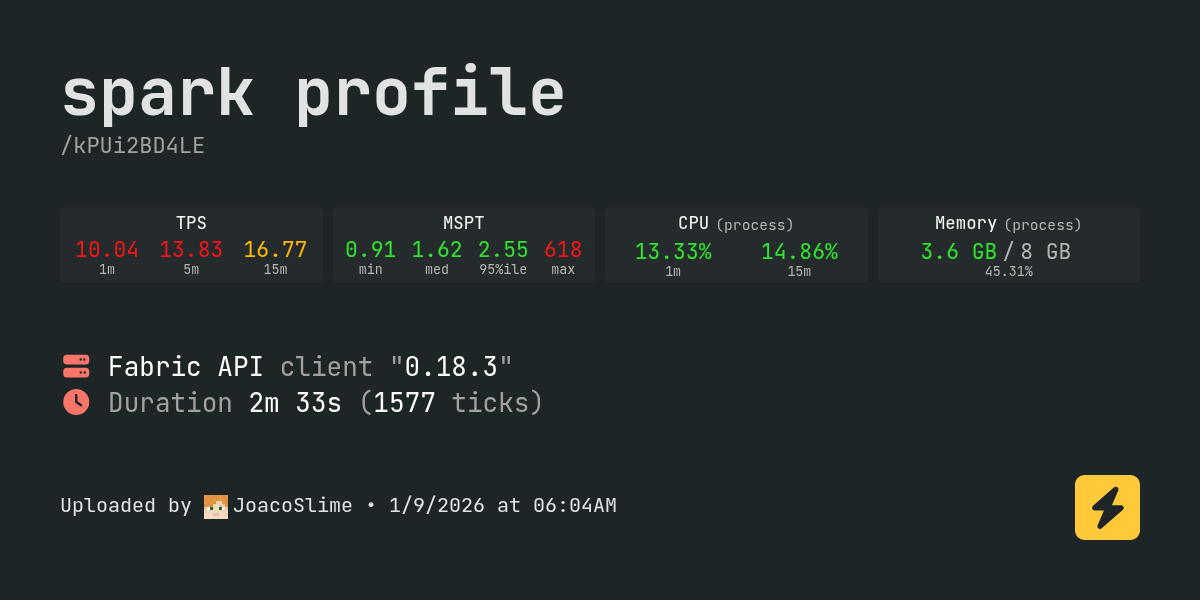Viewport: 1200px width, 600px height.
Task: Click JoacoSlime's player head avatar
Action: coord(215,506)
